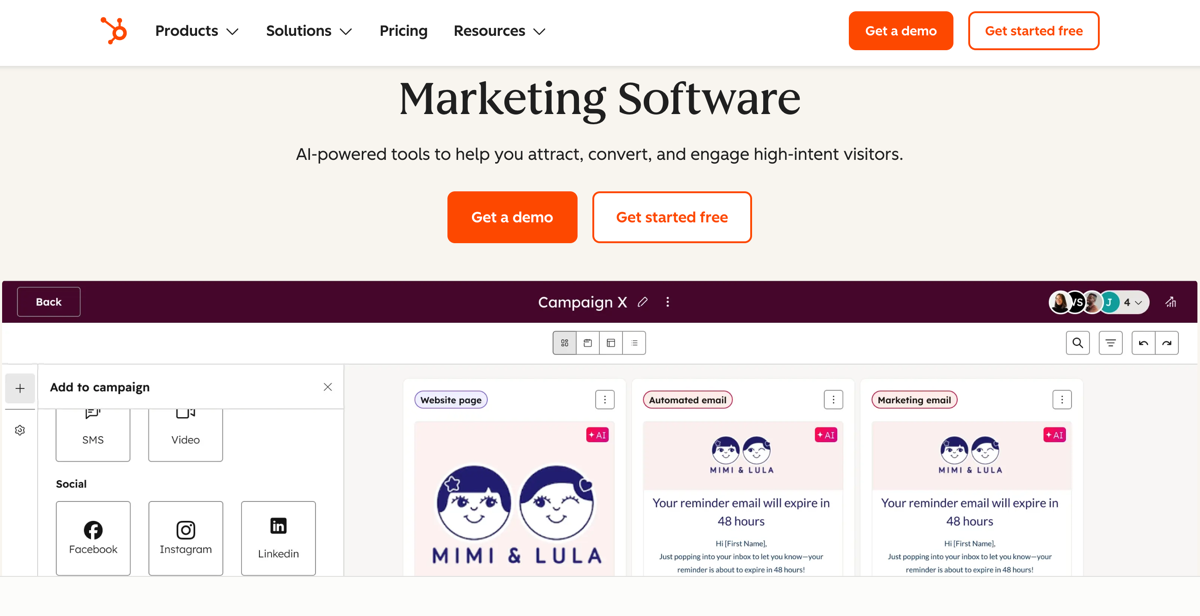Undo the last campaign change
The width and height of the screenshot is (1200, 616).
pyautogui.click(x=1143, y=342)
